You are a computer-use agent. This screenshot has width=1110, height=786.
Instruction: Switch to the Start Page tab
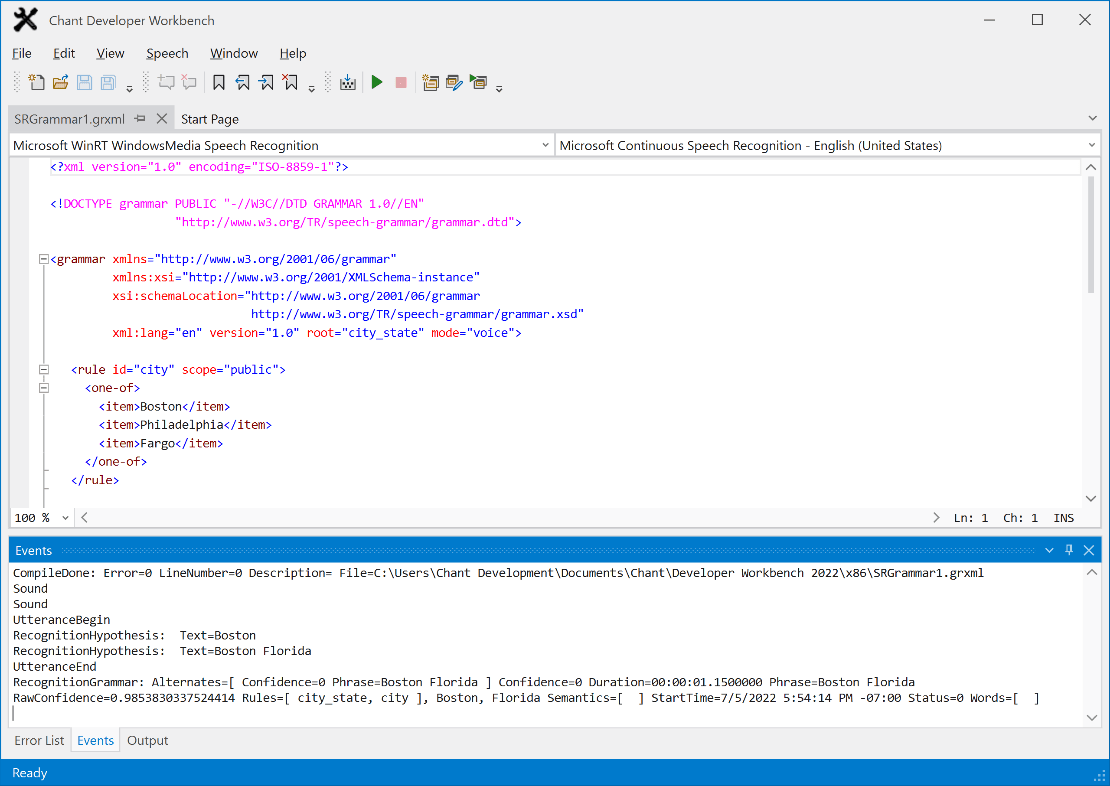210,119
